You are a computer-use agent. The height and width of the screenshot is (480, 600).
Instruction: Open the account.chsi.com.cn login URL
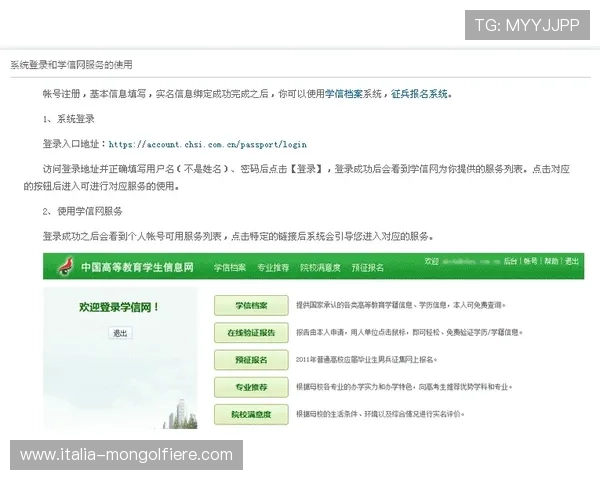tap(208, 144)
